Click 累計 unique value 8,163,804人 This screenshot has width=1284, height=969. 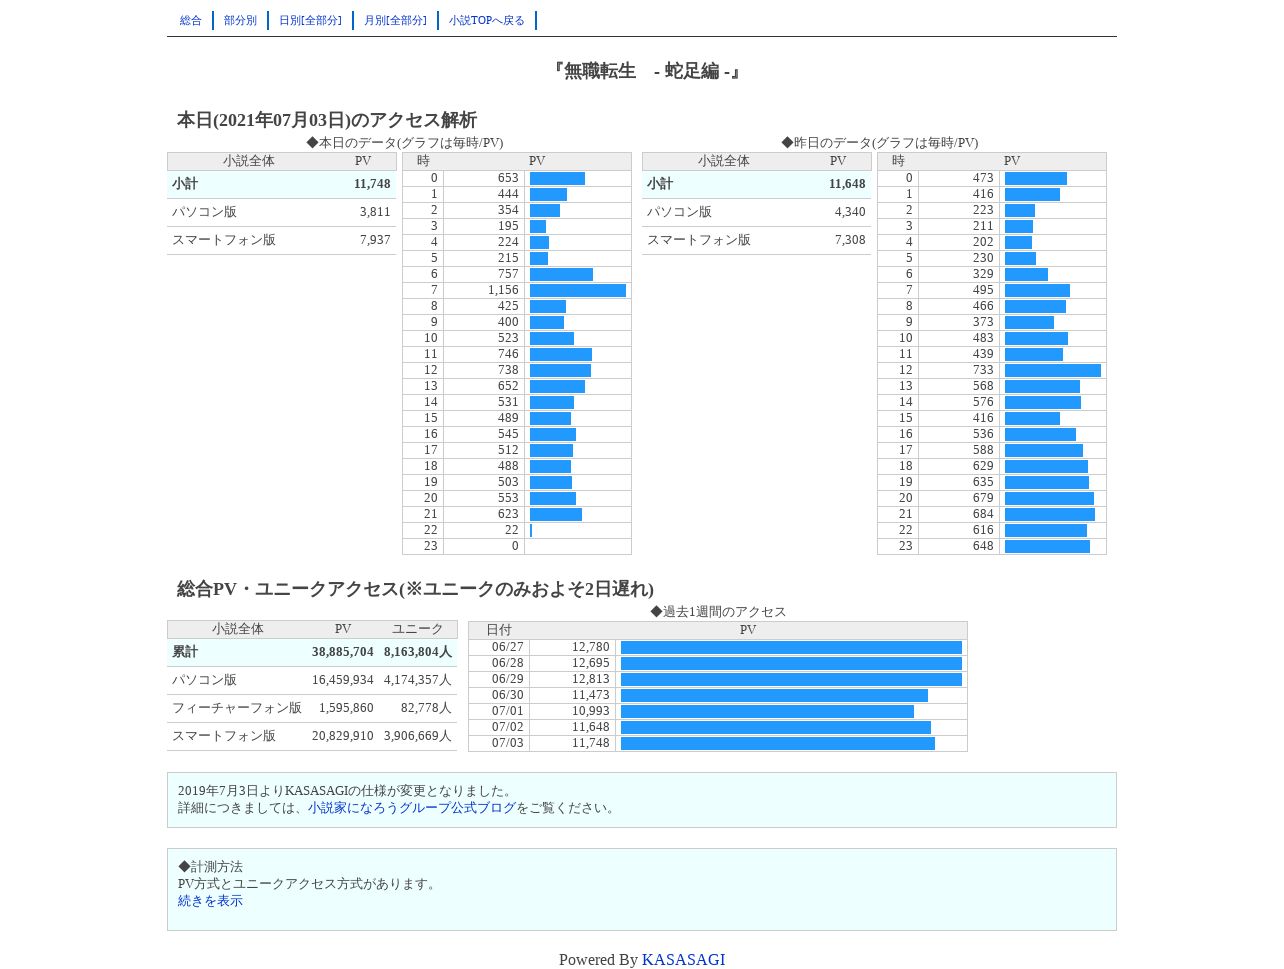tap(418, 652)
